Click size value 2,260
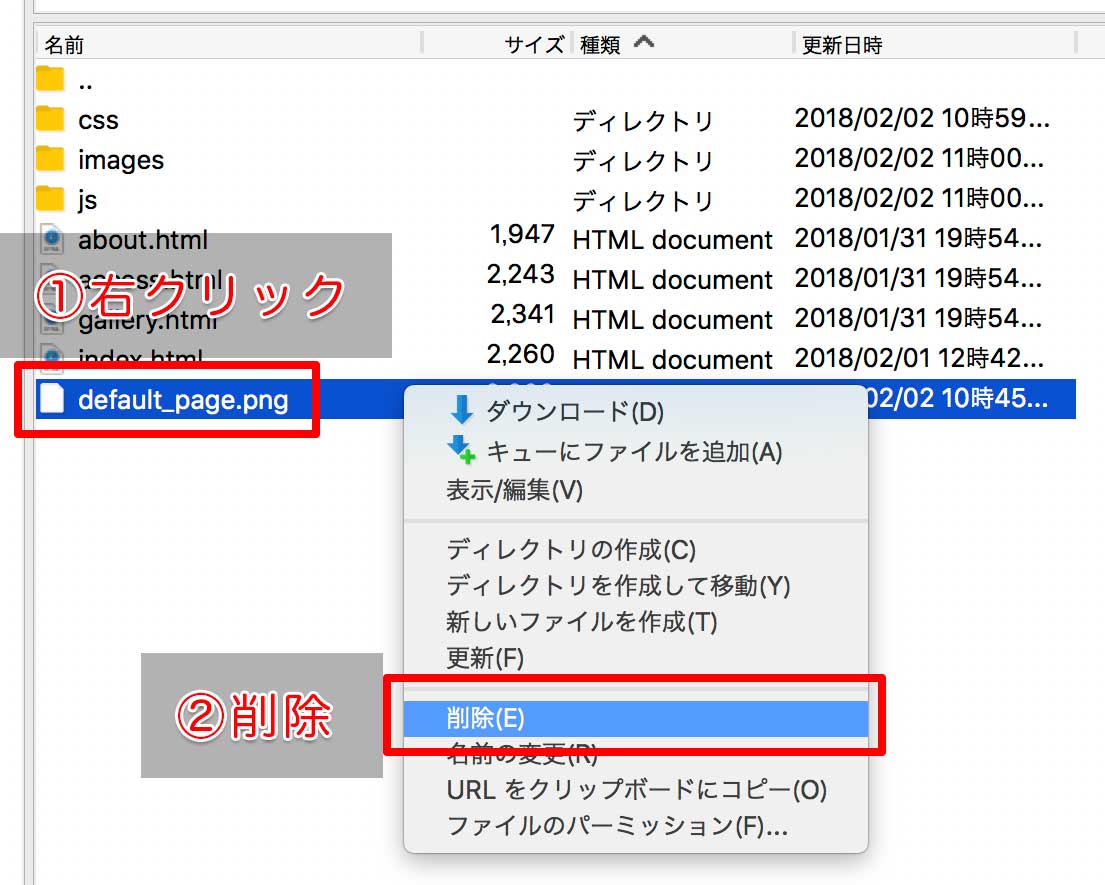Viewport: 1105px width, 885px height. point(521,354)
